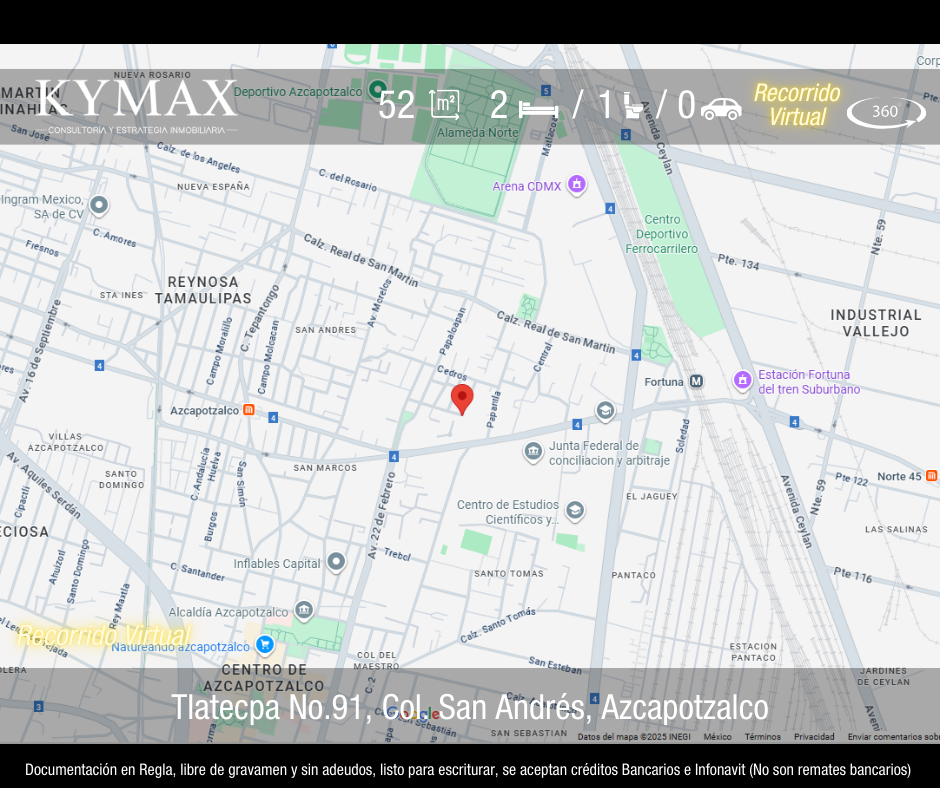The image size is (940, 788).
Task: Click the Inflables Capital map pin
Action: click(x=336, y=562)
